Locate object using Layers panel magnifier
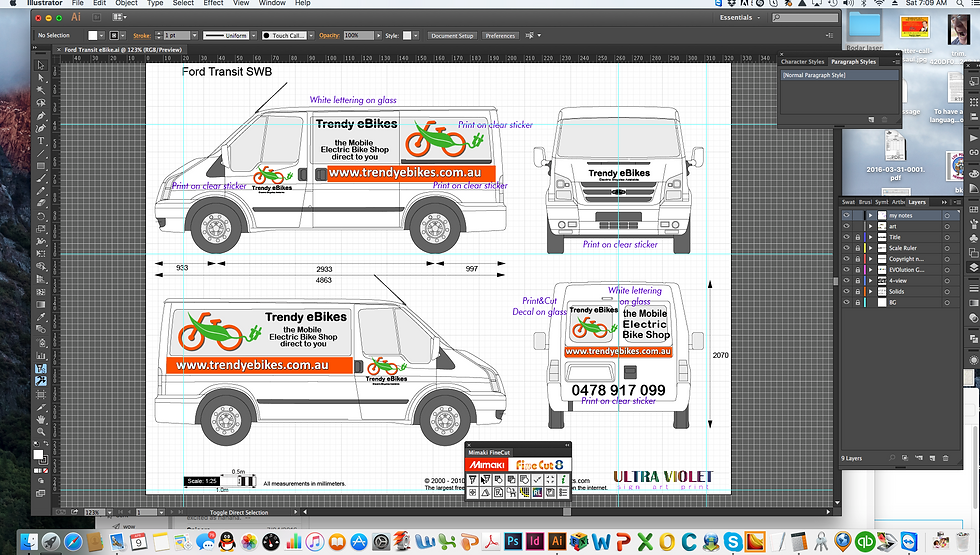 coord(892,458)
